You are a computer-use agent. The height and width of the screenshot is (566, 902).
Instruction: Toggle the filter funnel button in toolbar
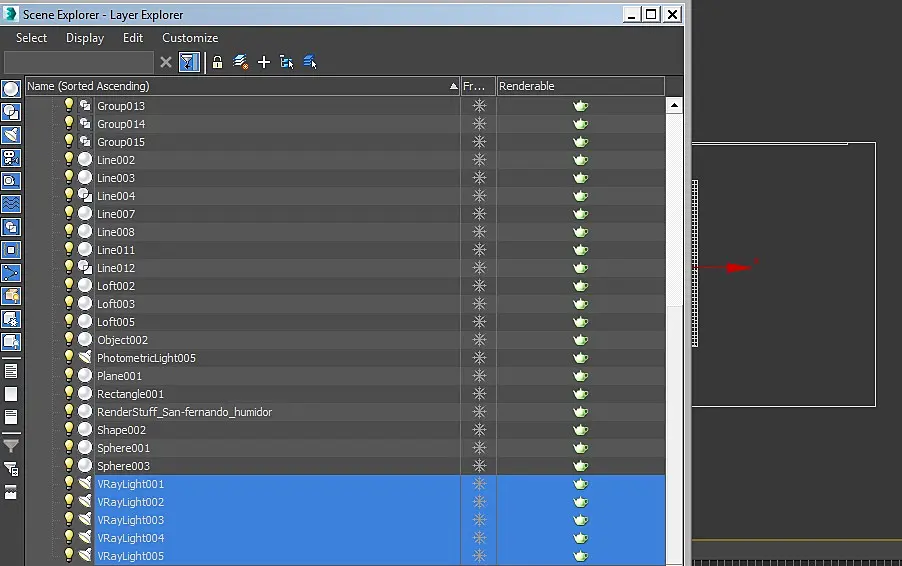tap(189, 62)
